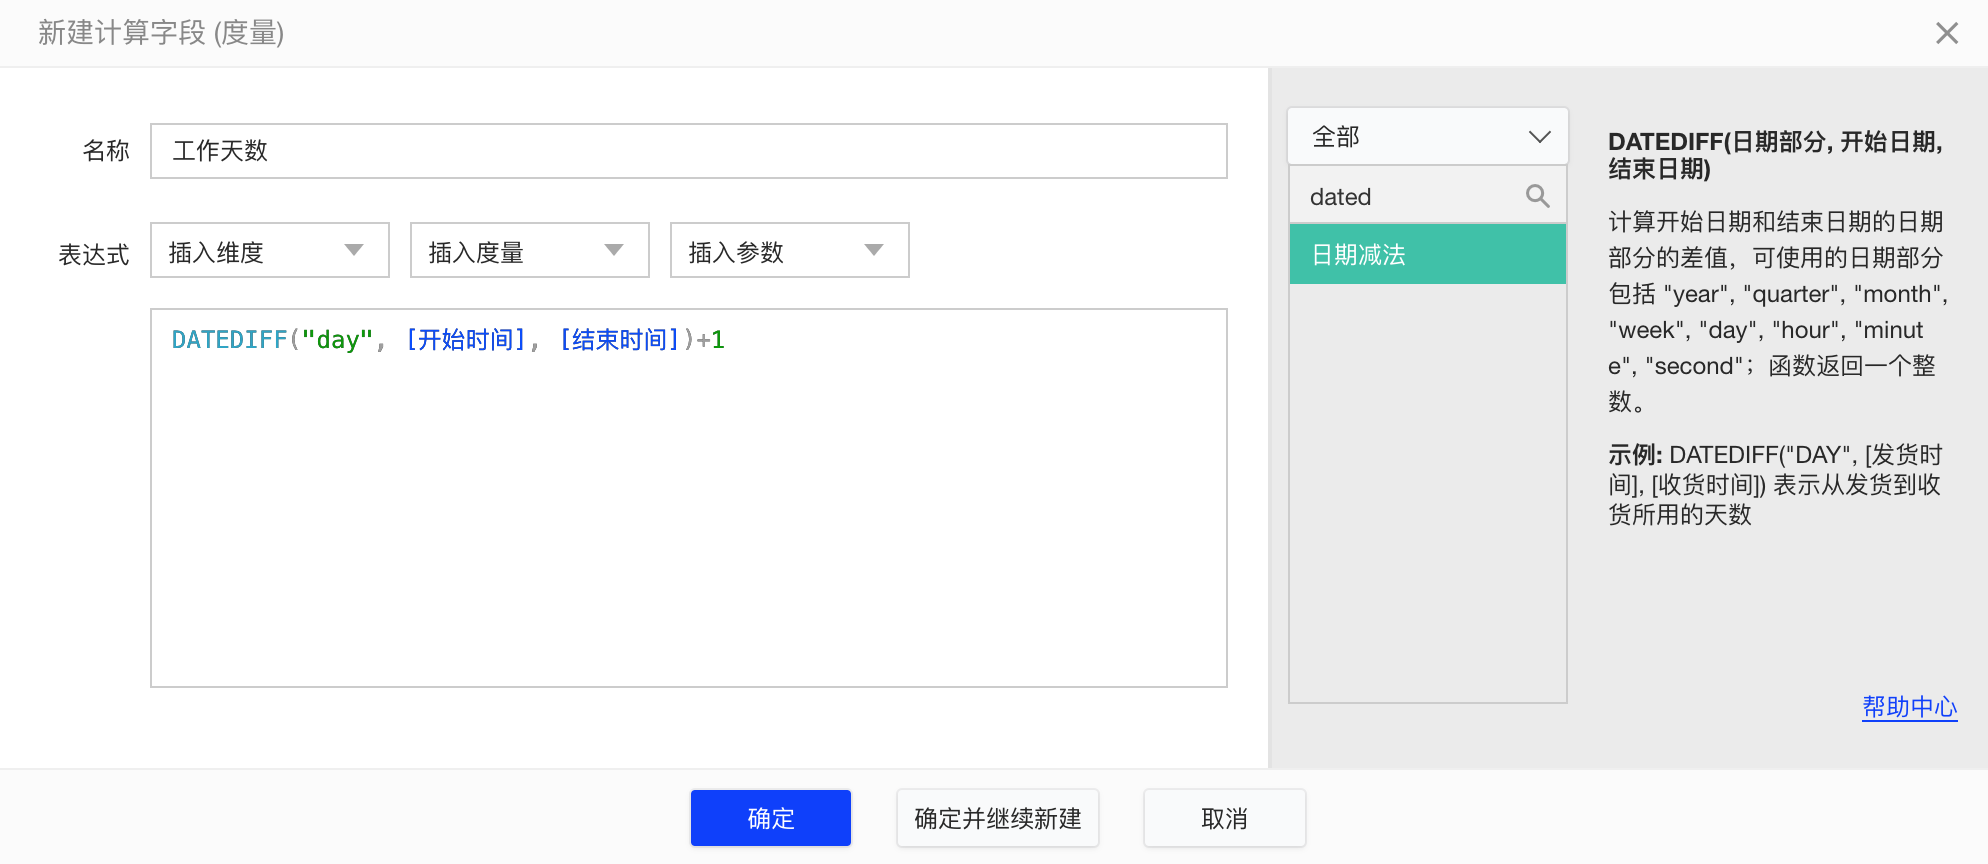Image resolution: width=1988 pixels, height=864 pixels.
Task: Click the 取消 button
Action: pyautogui.click(x=1225, y=818)
